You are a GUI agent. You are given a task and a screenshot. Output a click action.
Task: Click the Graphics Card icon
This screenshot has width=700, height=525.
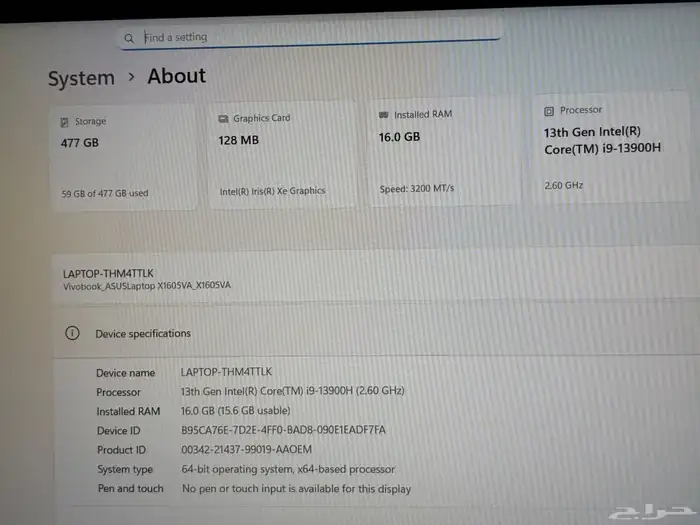[223, 118]
